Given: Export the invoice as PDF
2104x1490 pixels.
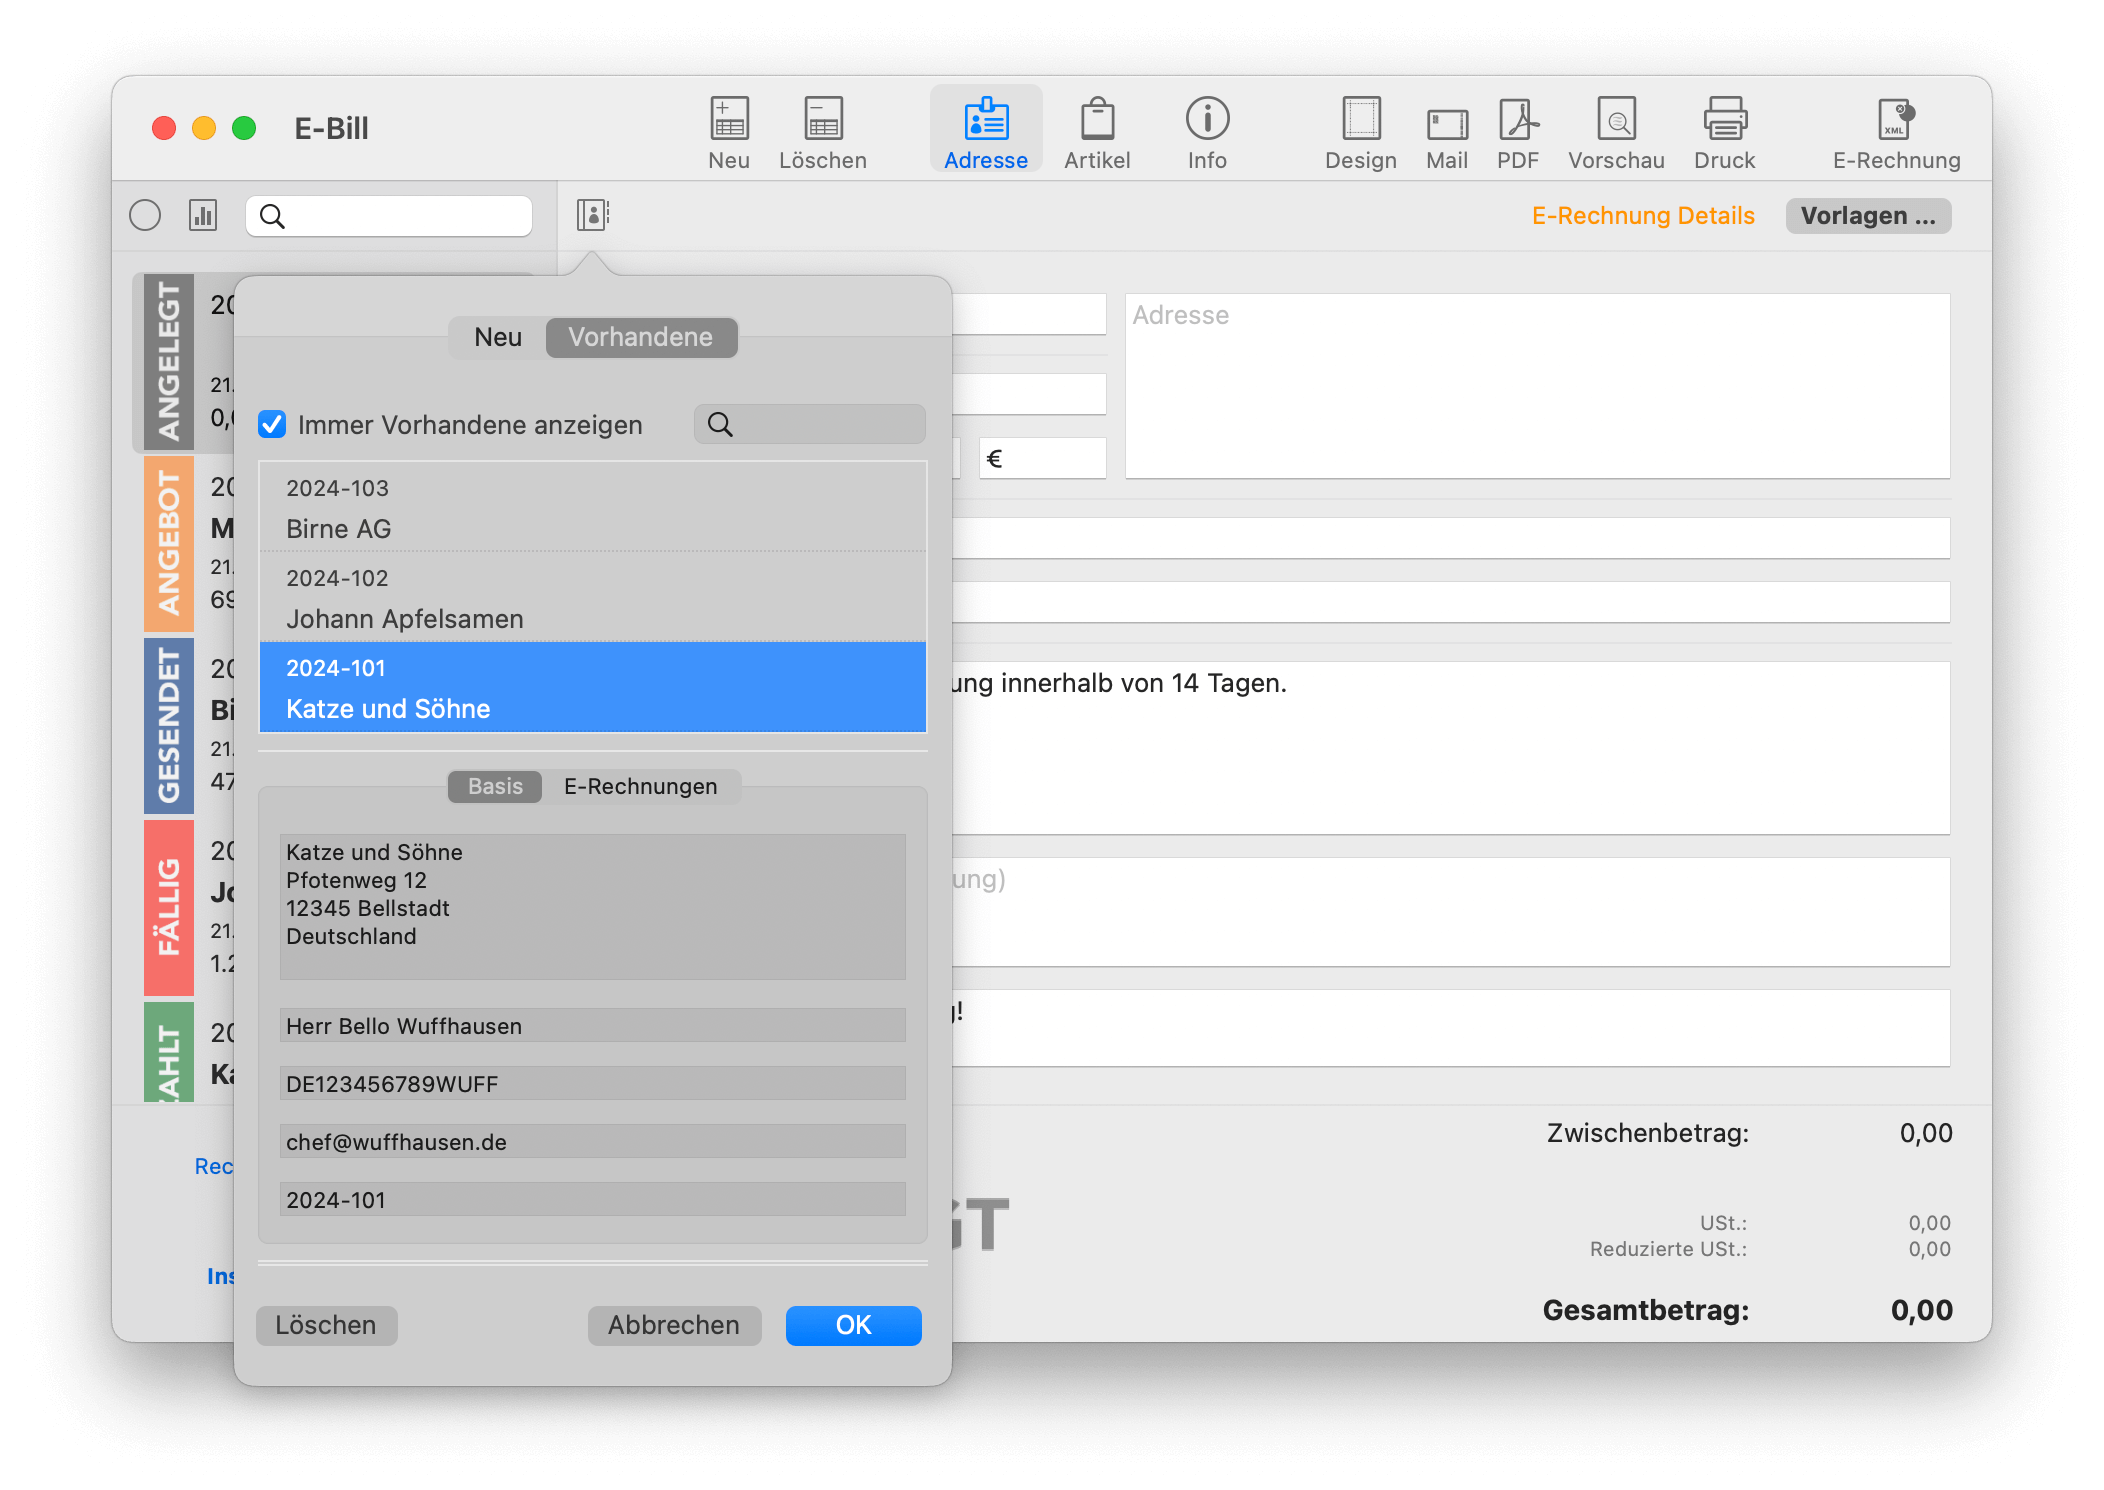Looking at the screenshot, I should tap(1516, 128).
